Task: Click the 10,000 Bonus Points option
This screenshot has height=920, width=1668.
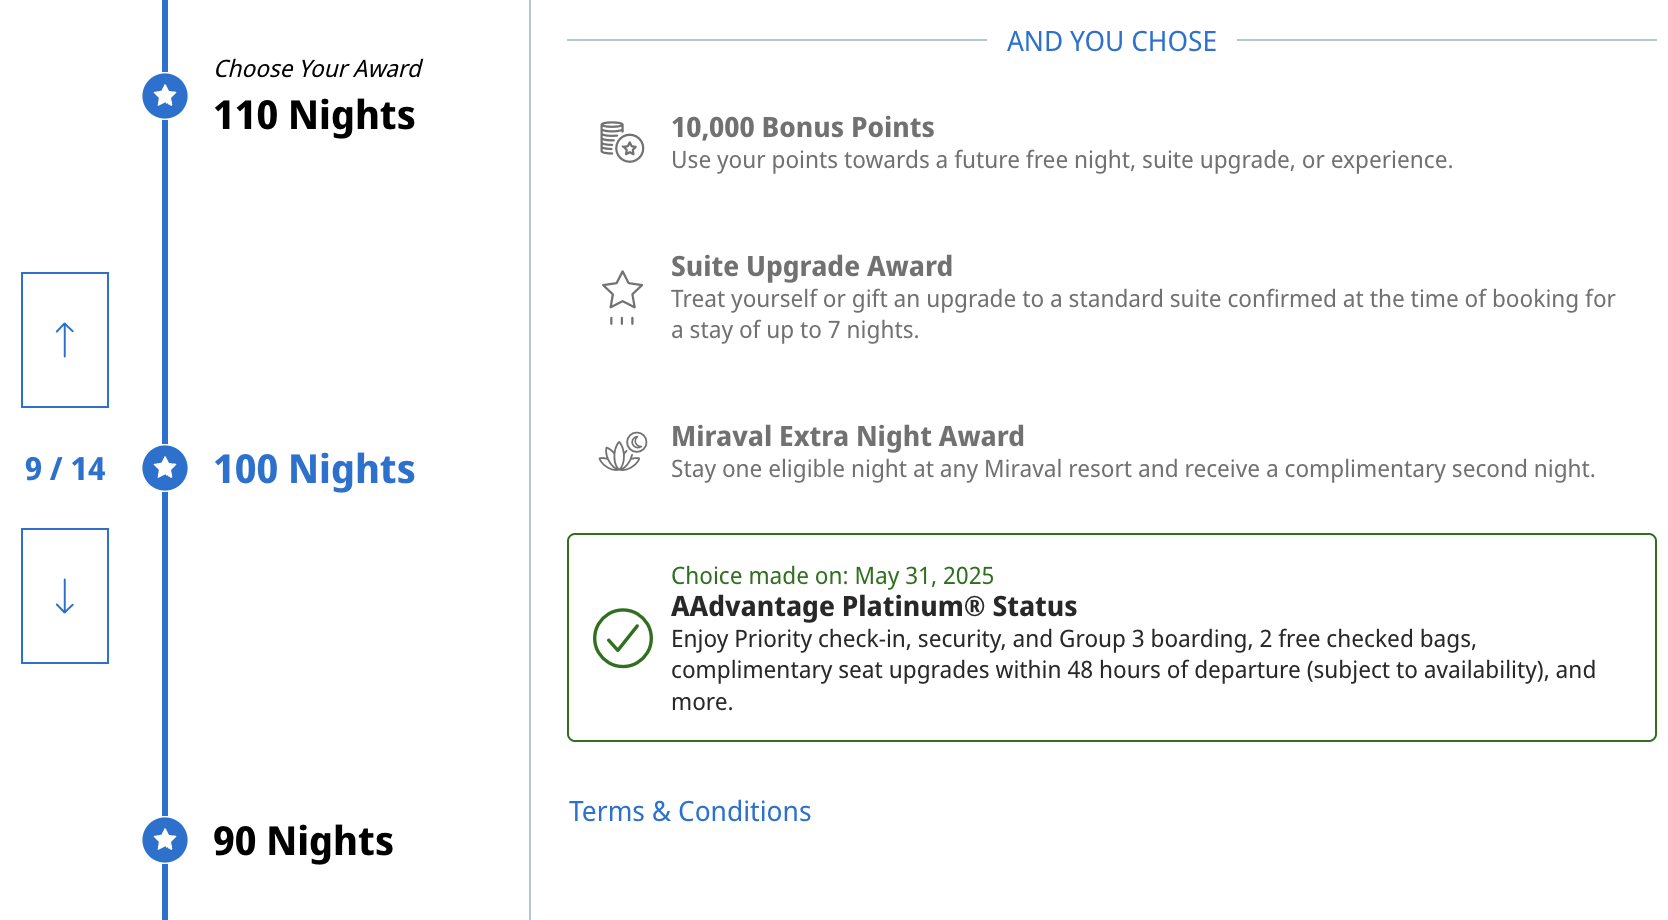Action: (802, 128)
